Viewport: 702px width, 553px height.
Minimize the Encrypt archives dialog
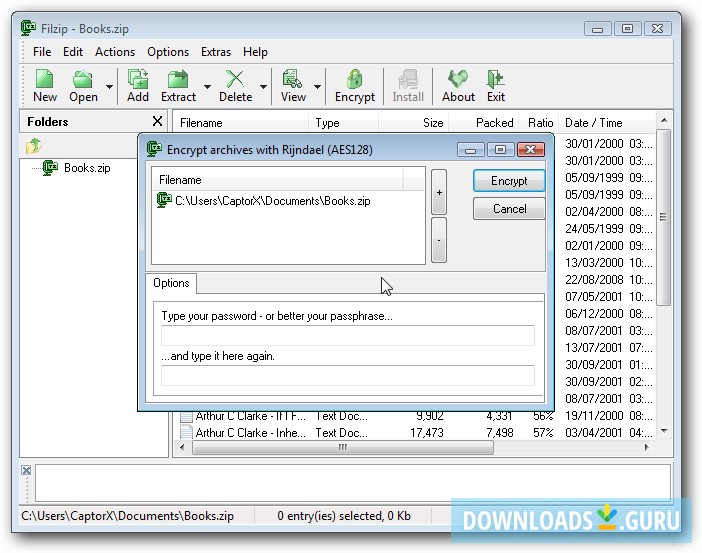click(x=471, y=150)
